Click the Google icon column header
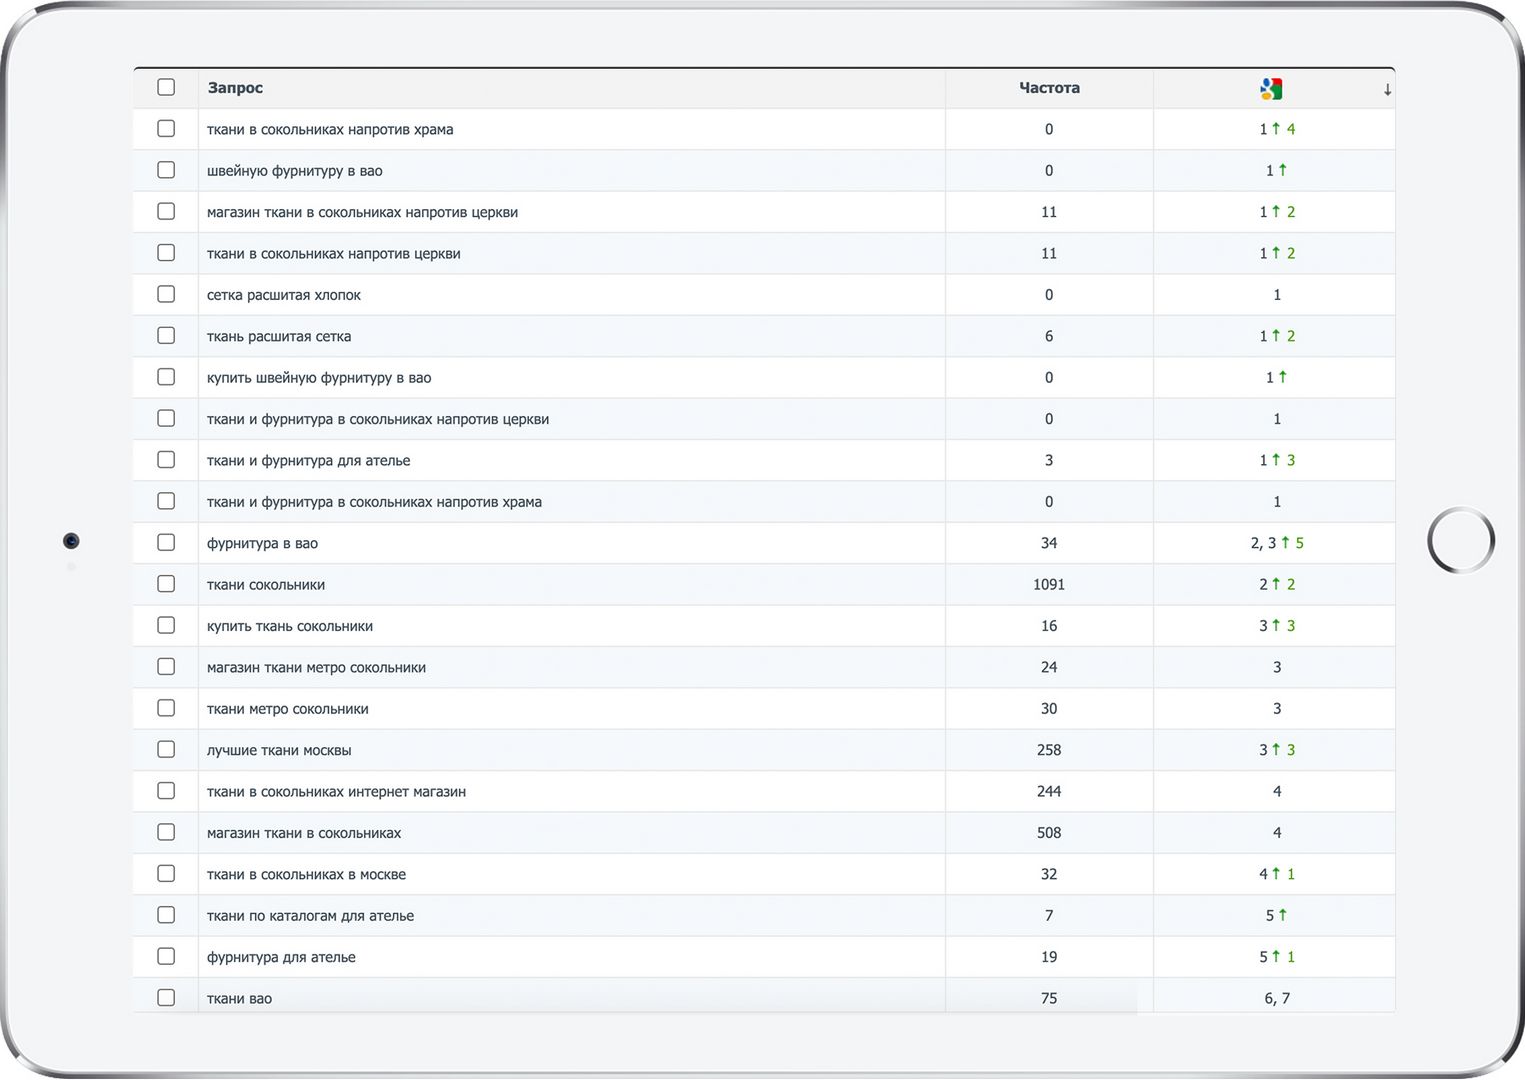 (1271, 88)
